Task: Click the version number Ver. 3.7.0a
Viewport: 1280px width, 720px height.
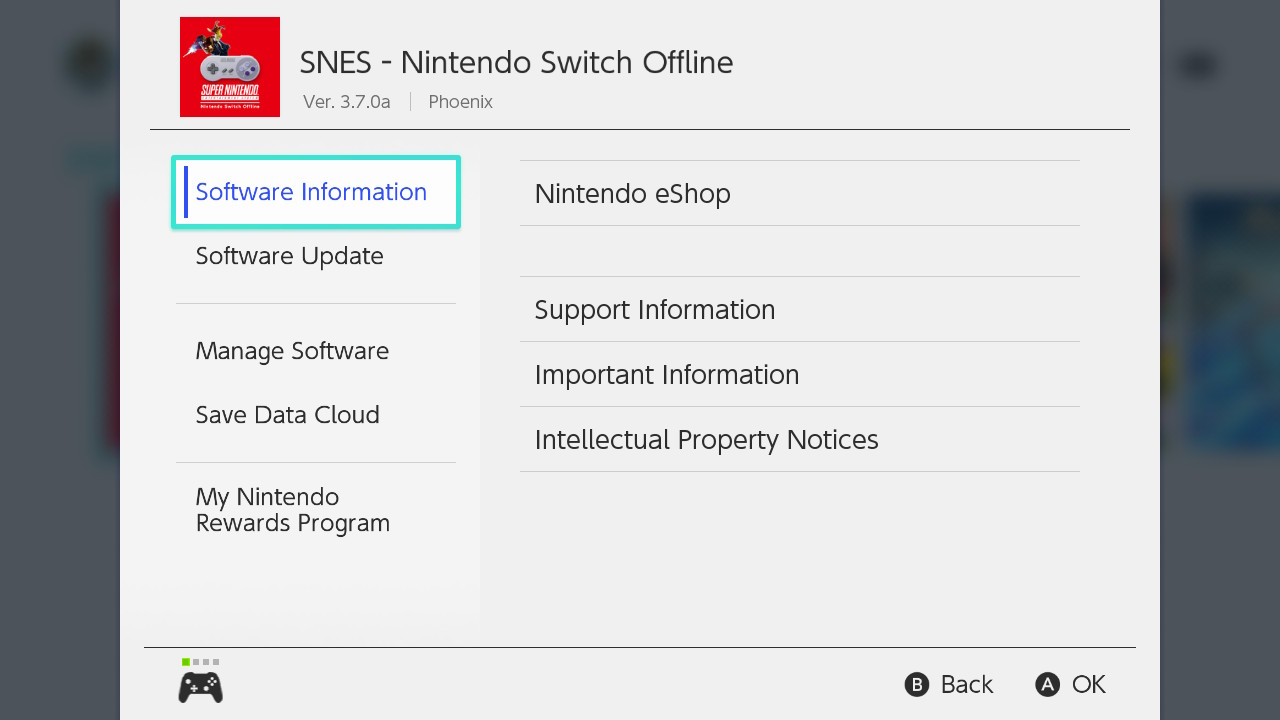Action: point(347,102)
